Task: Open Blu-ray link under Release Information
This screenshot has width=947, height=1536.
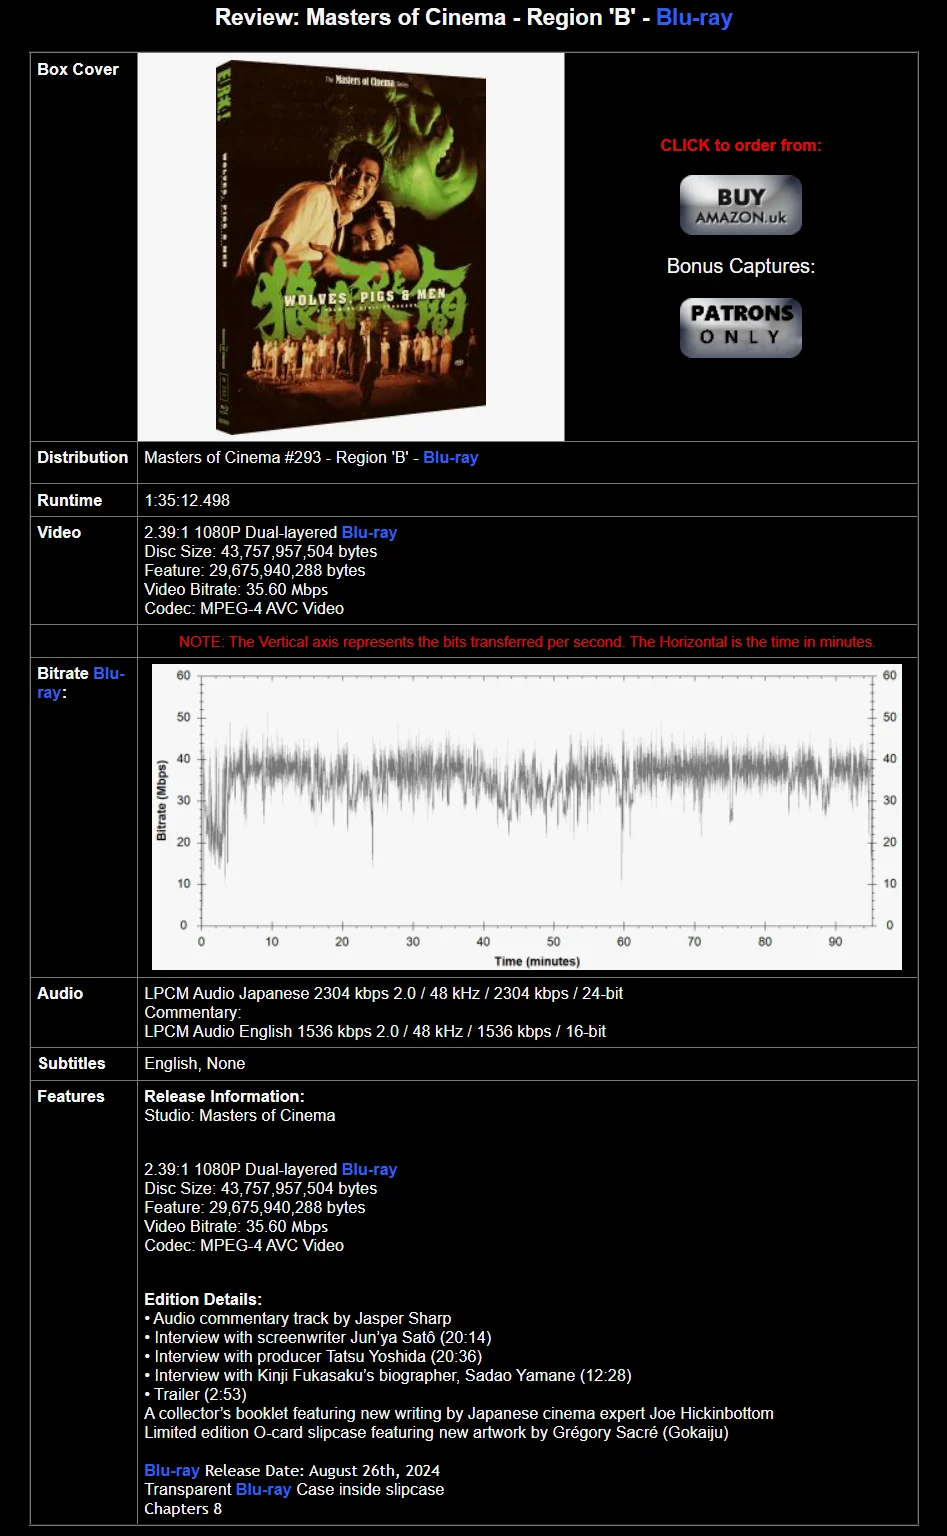Action: pyautogui.click(x=370, y=1169)
